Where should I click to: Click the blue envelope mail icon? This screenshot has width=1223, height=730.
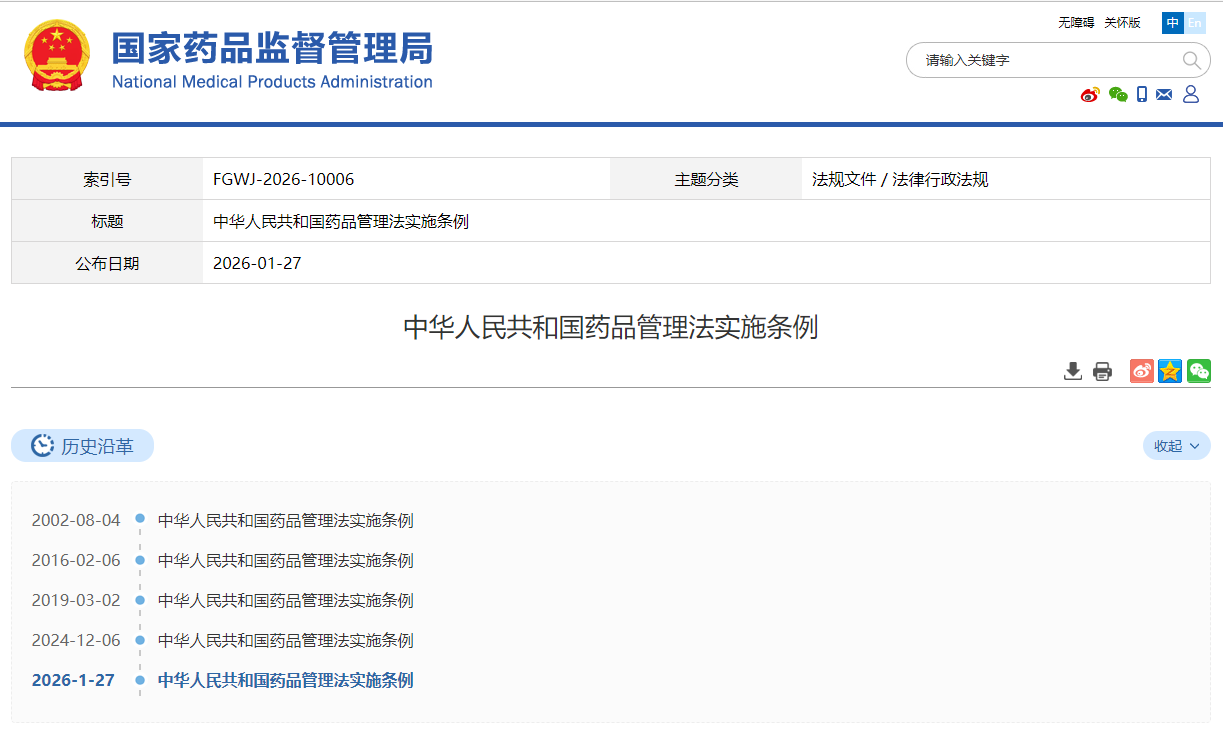pyautogui.click(x=1164, y=95)
